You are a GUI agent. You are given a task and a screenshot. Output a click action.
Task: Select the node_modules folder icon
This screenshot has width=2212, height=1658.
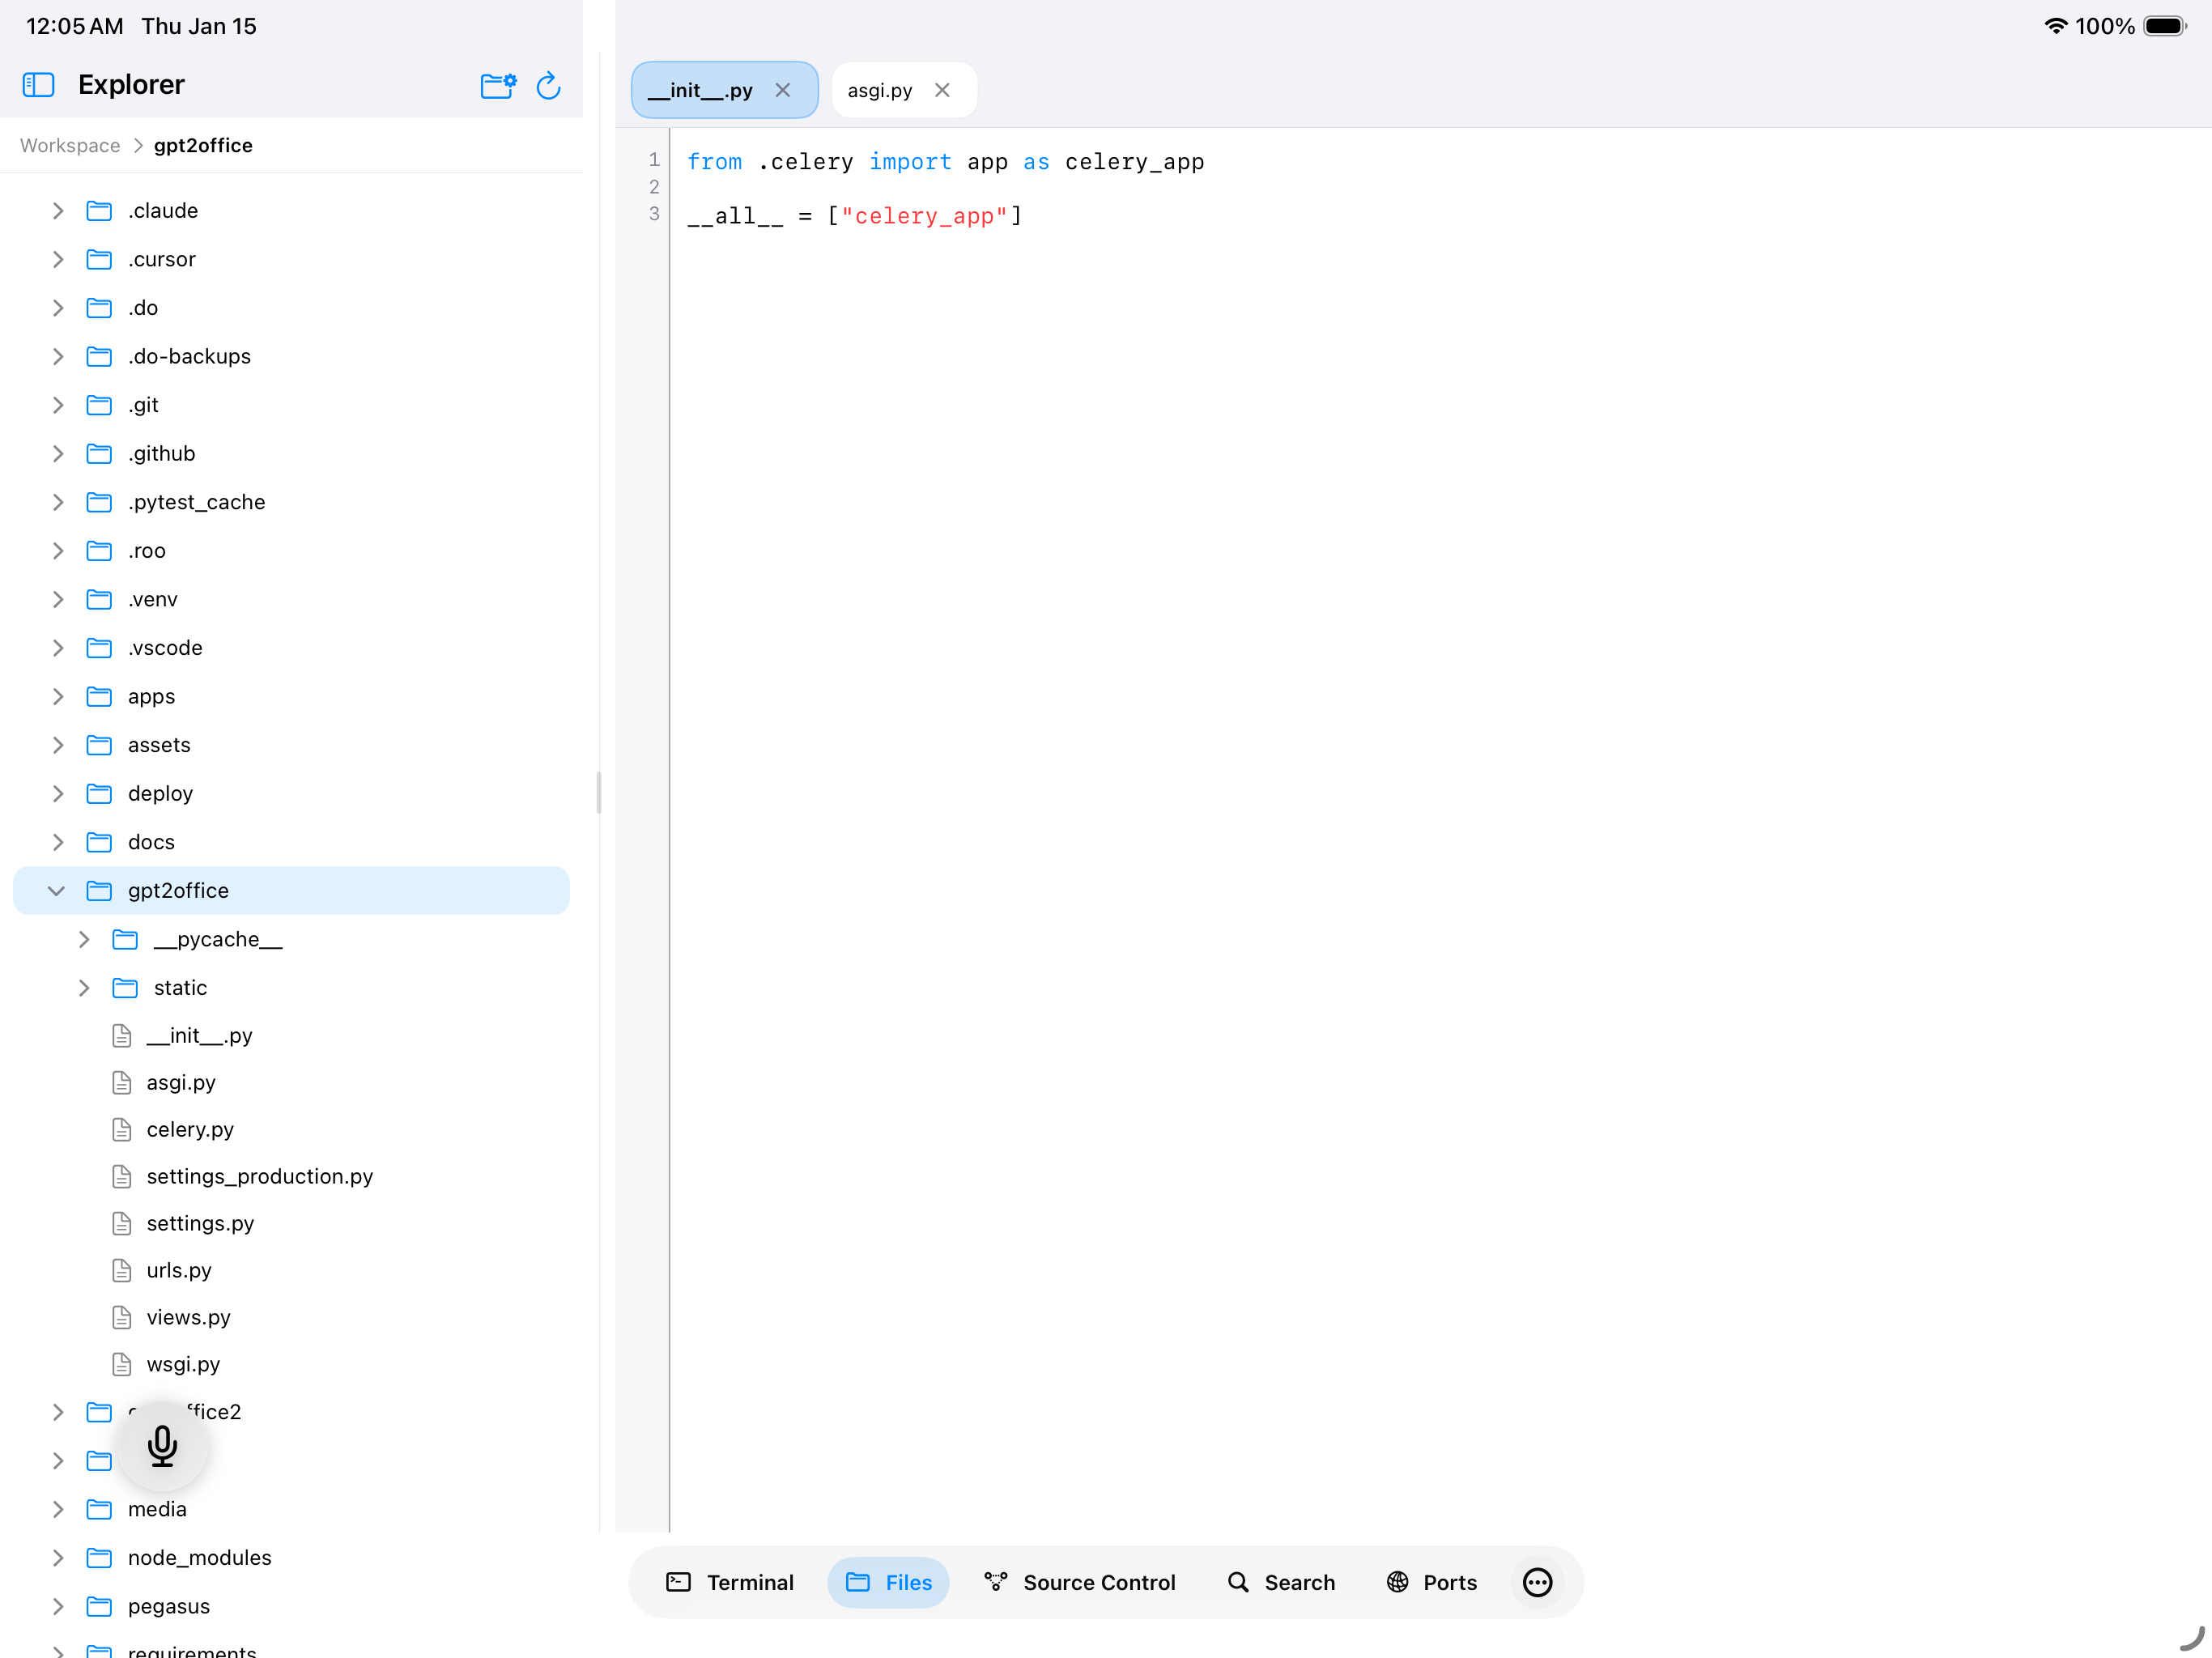(x=99, y=1557)
